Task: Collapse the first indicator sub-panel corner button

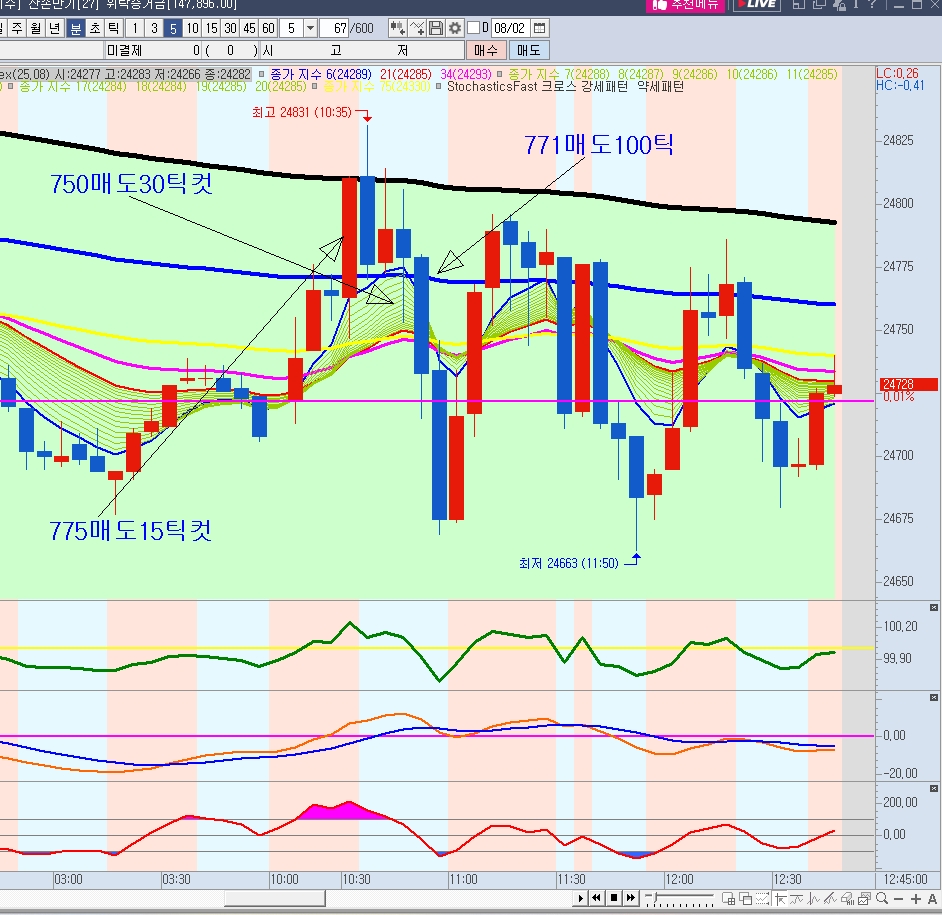Action: coord(934,607)
